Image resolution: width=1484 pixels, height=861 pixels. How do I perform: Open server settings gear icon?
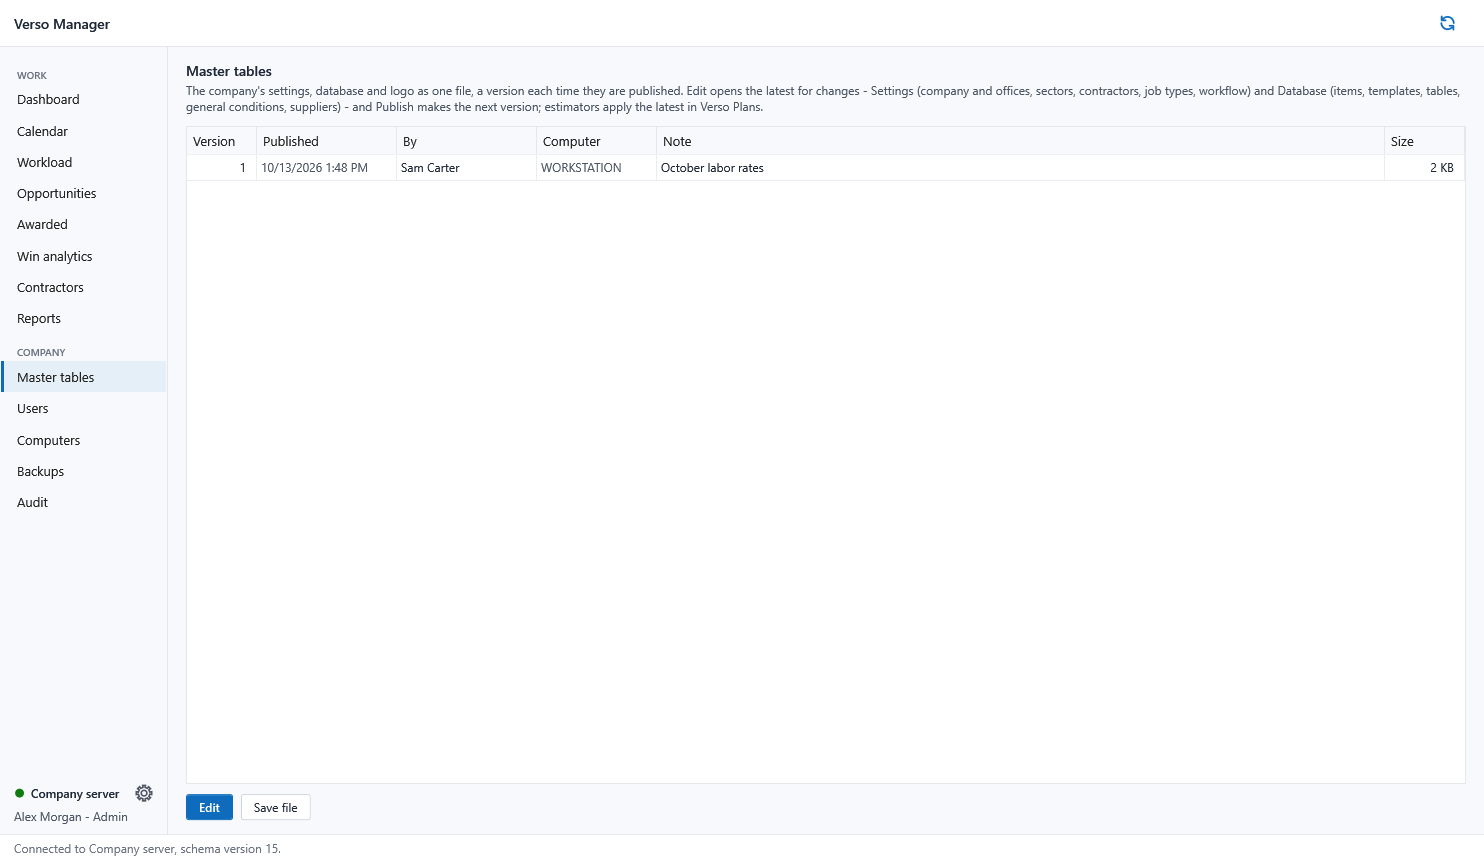point(144,793)
